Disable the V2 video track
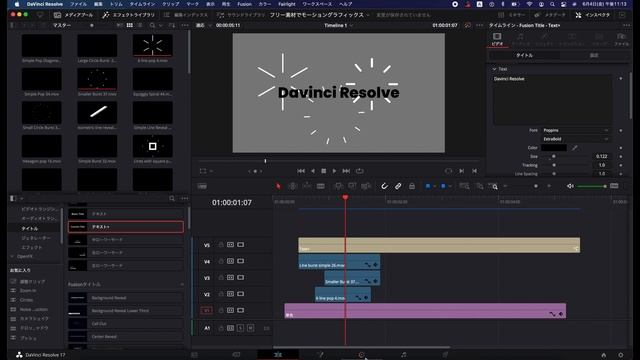The image size is (640, 360). 240,294
